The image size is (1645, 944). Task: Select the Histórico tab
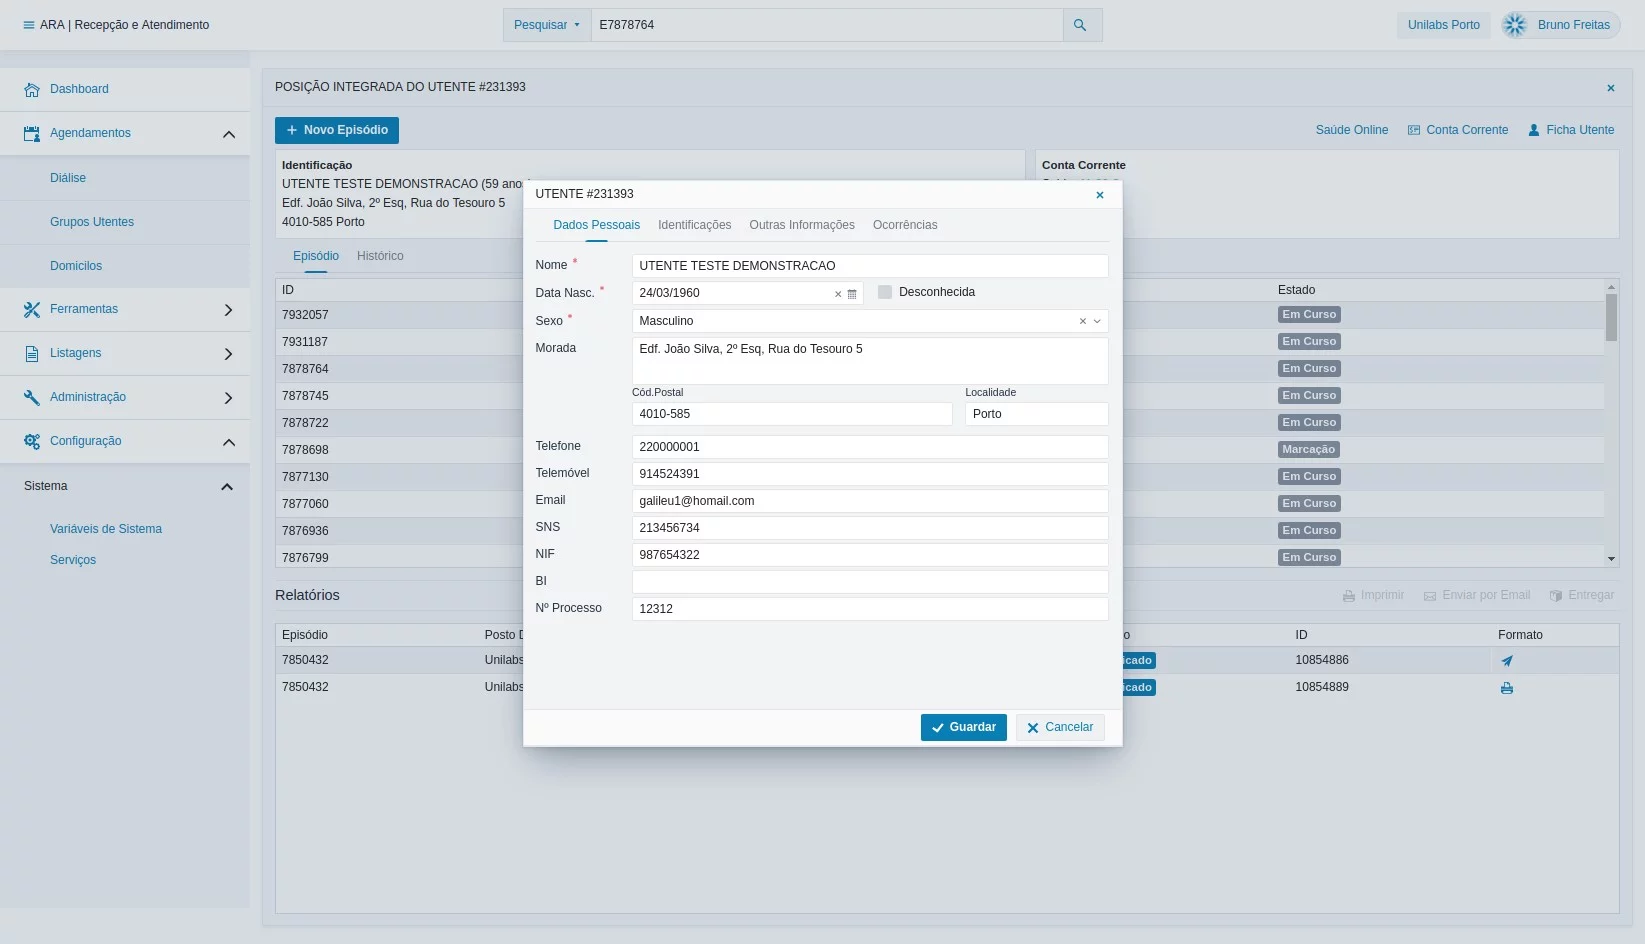pyautogui.click(x=380, y=256)
